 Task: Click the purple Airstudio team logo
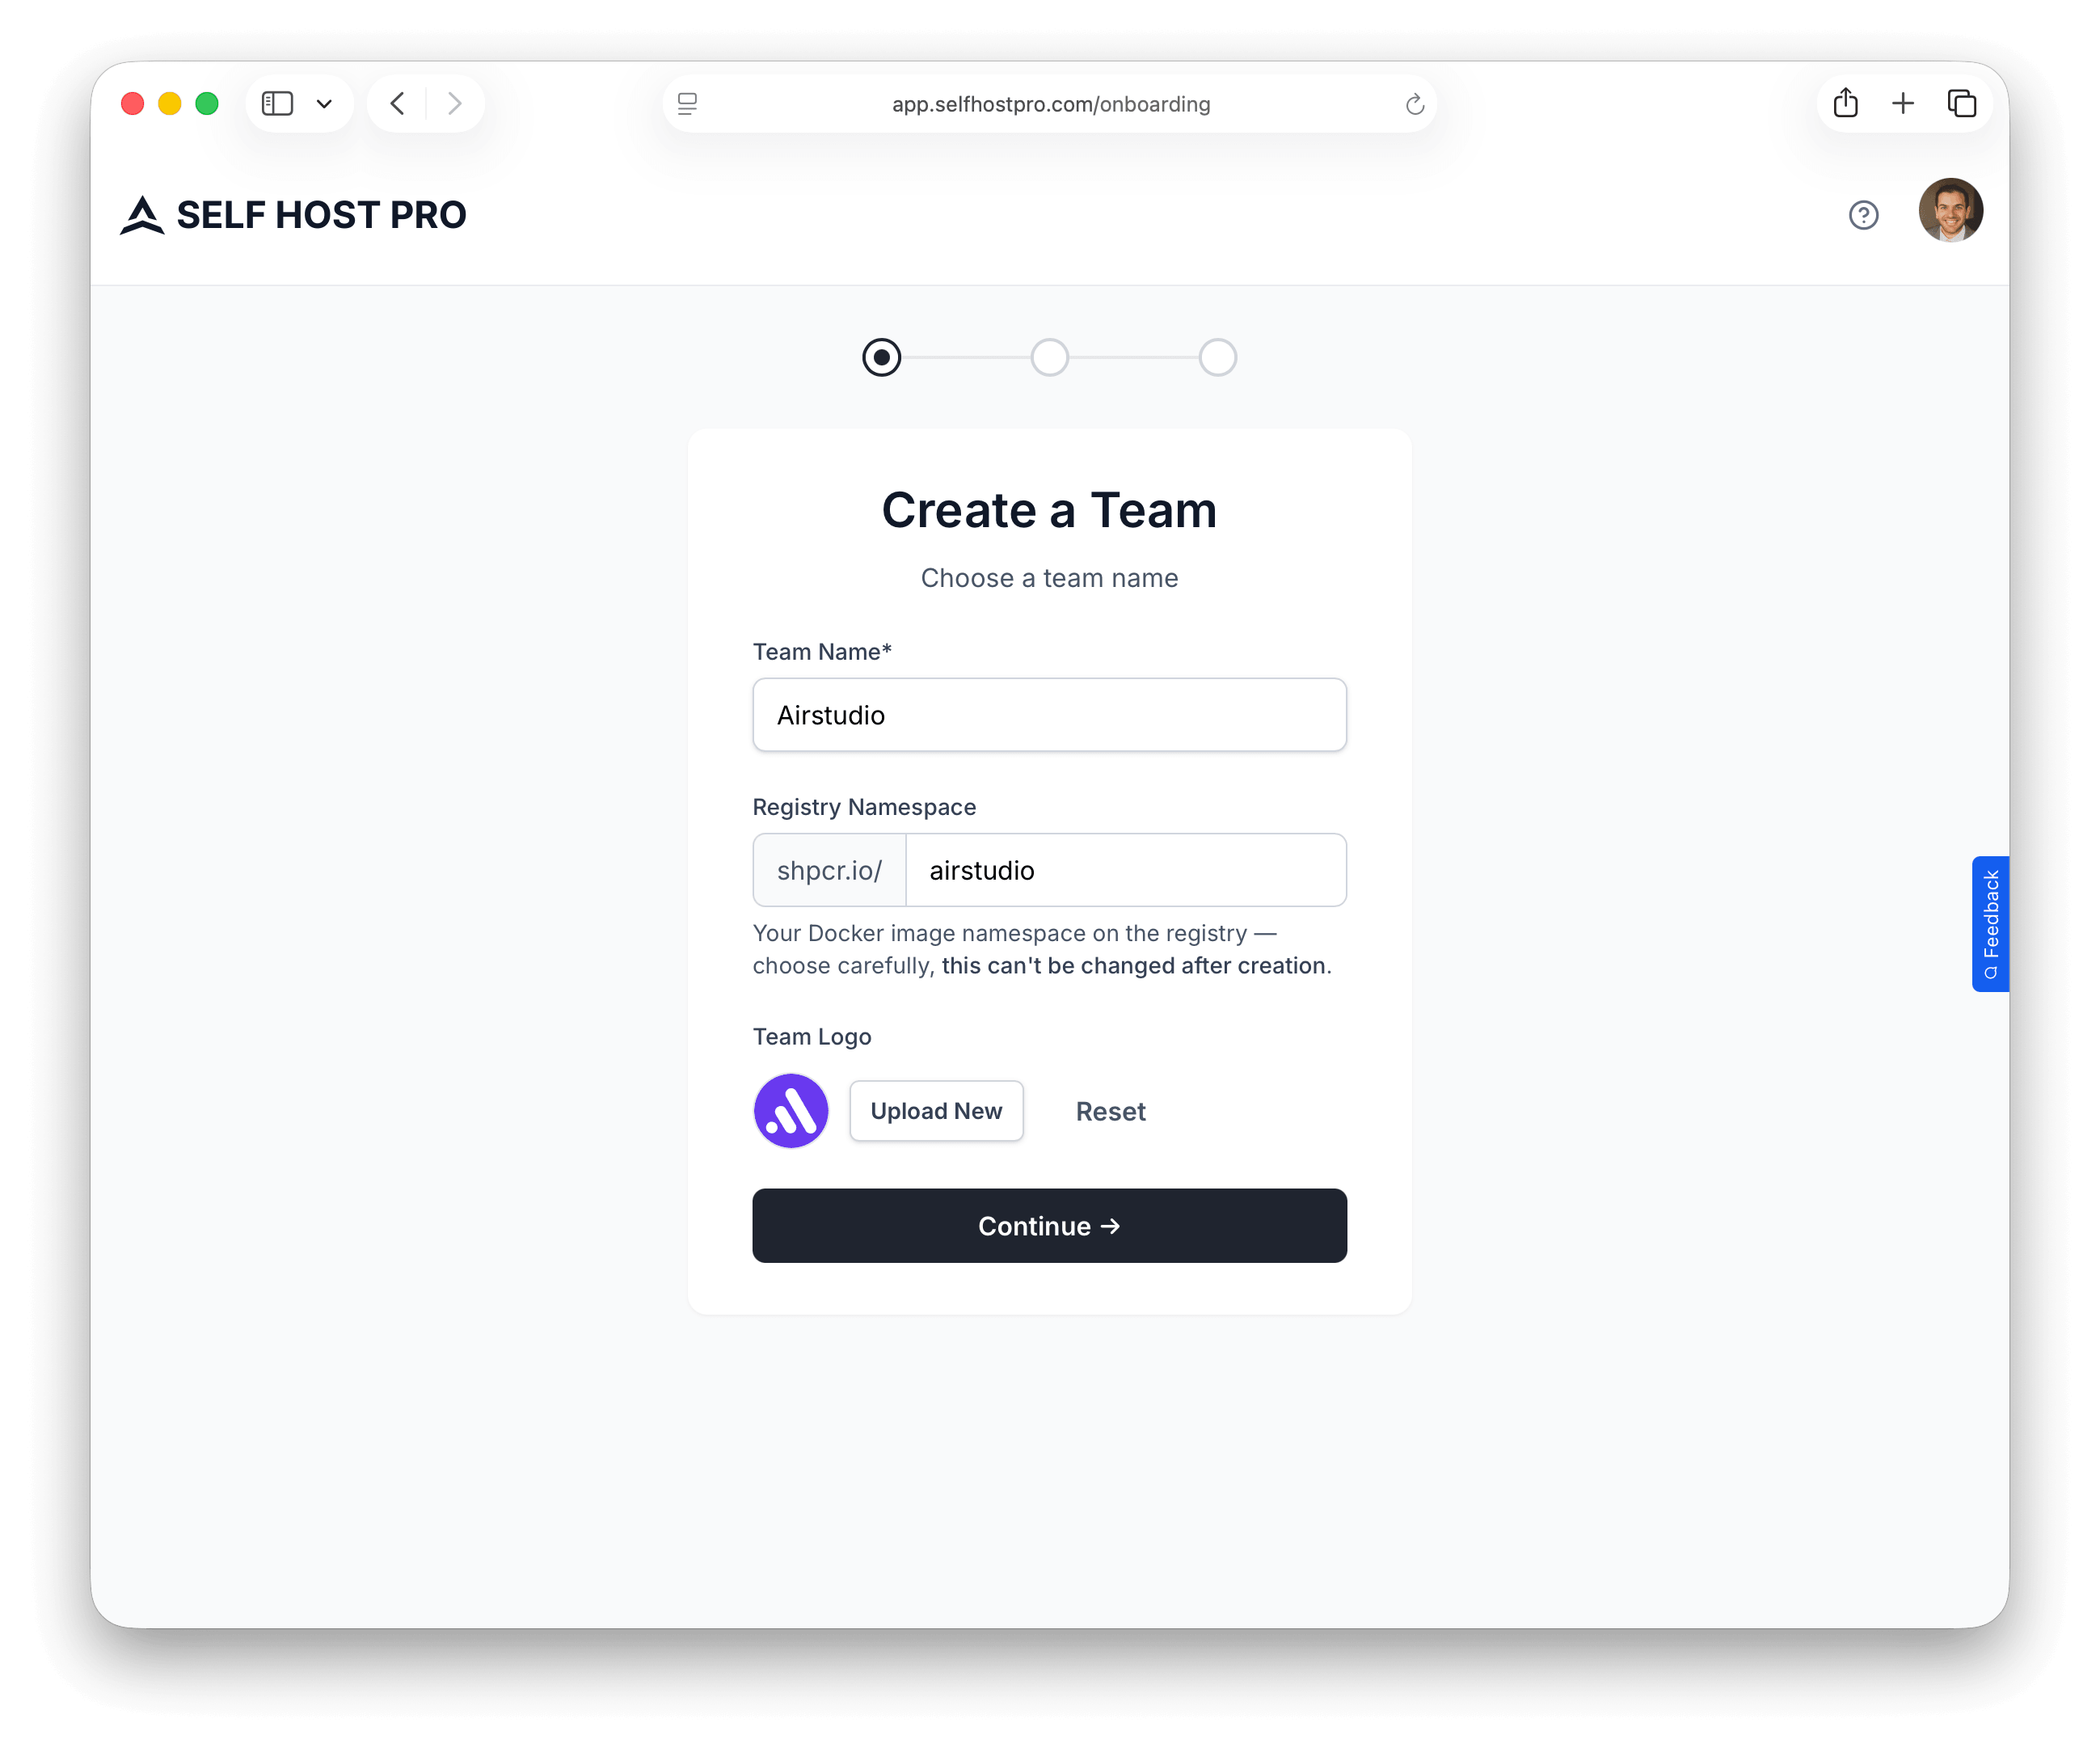point(791,1111)
